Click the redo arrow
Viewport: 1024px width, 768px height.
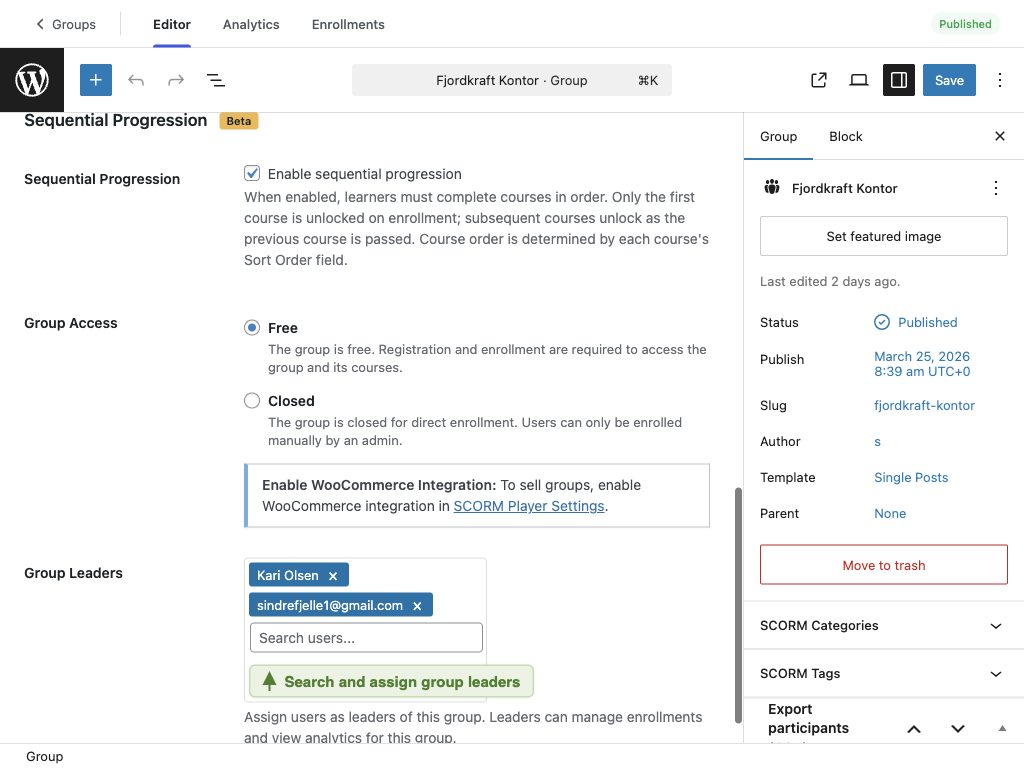click(x=176, y=79)
